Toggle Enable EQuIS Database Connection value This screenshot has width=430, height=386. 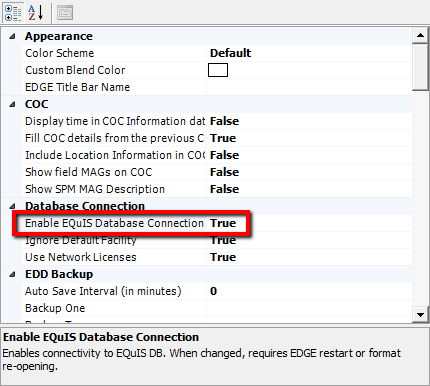309,223
